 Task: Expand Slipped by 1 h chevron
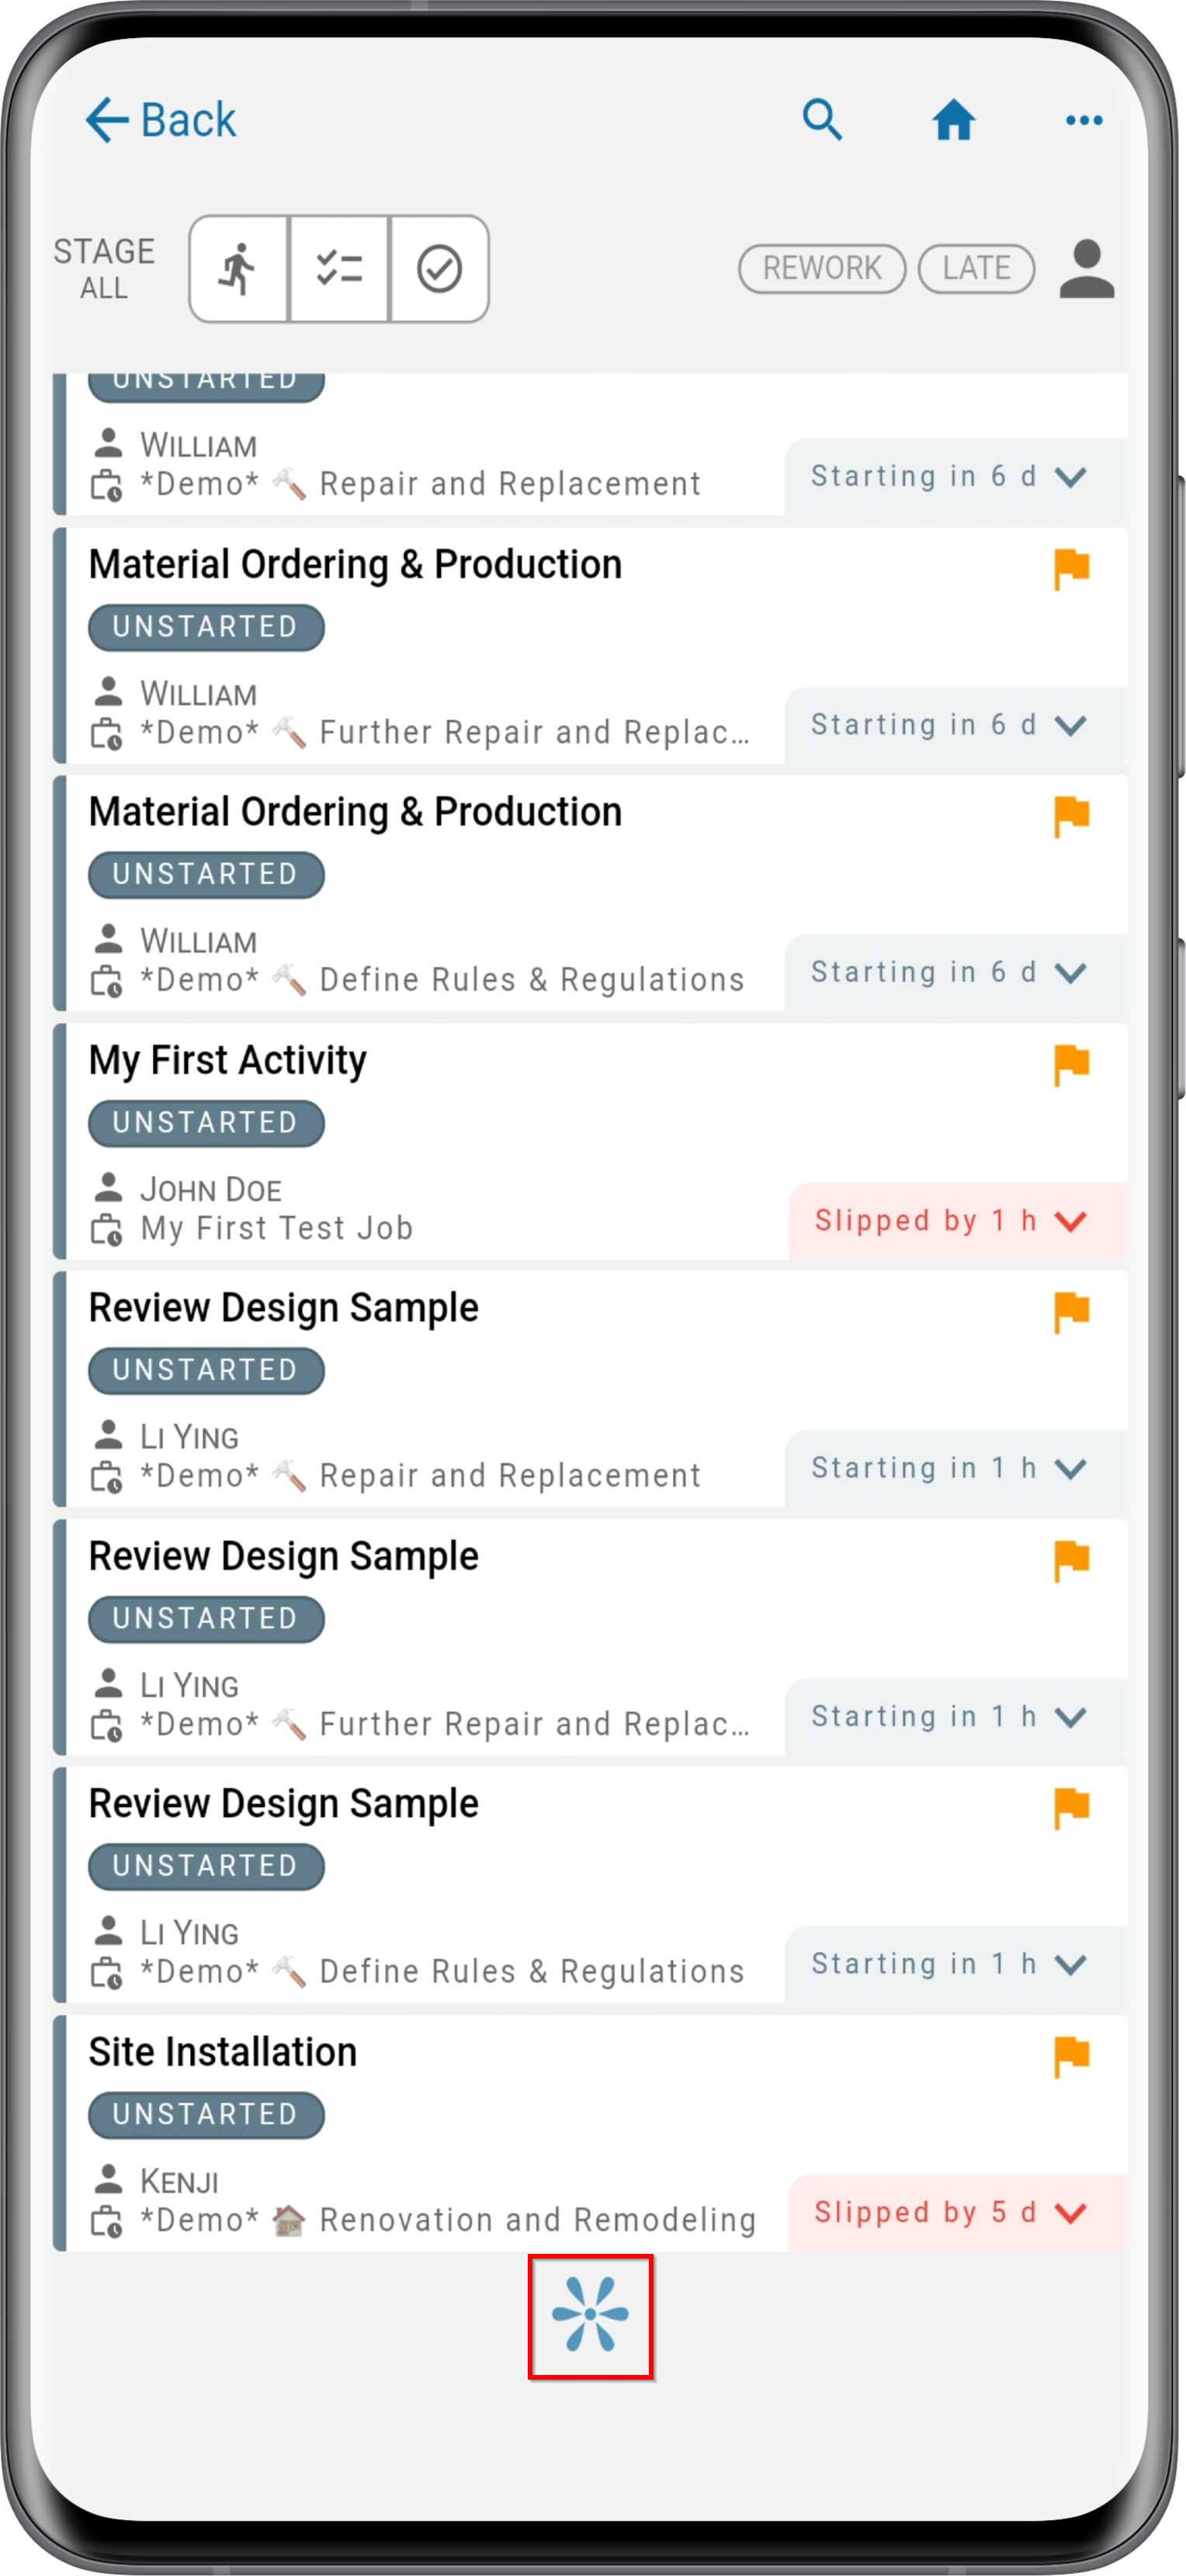(x=1070, y=1221)
